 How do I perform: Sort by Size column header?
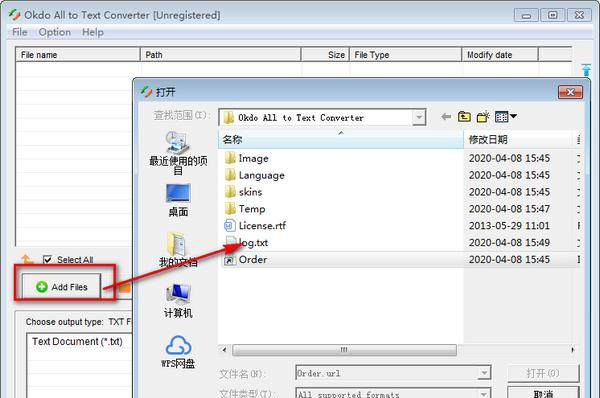point(326,55)
